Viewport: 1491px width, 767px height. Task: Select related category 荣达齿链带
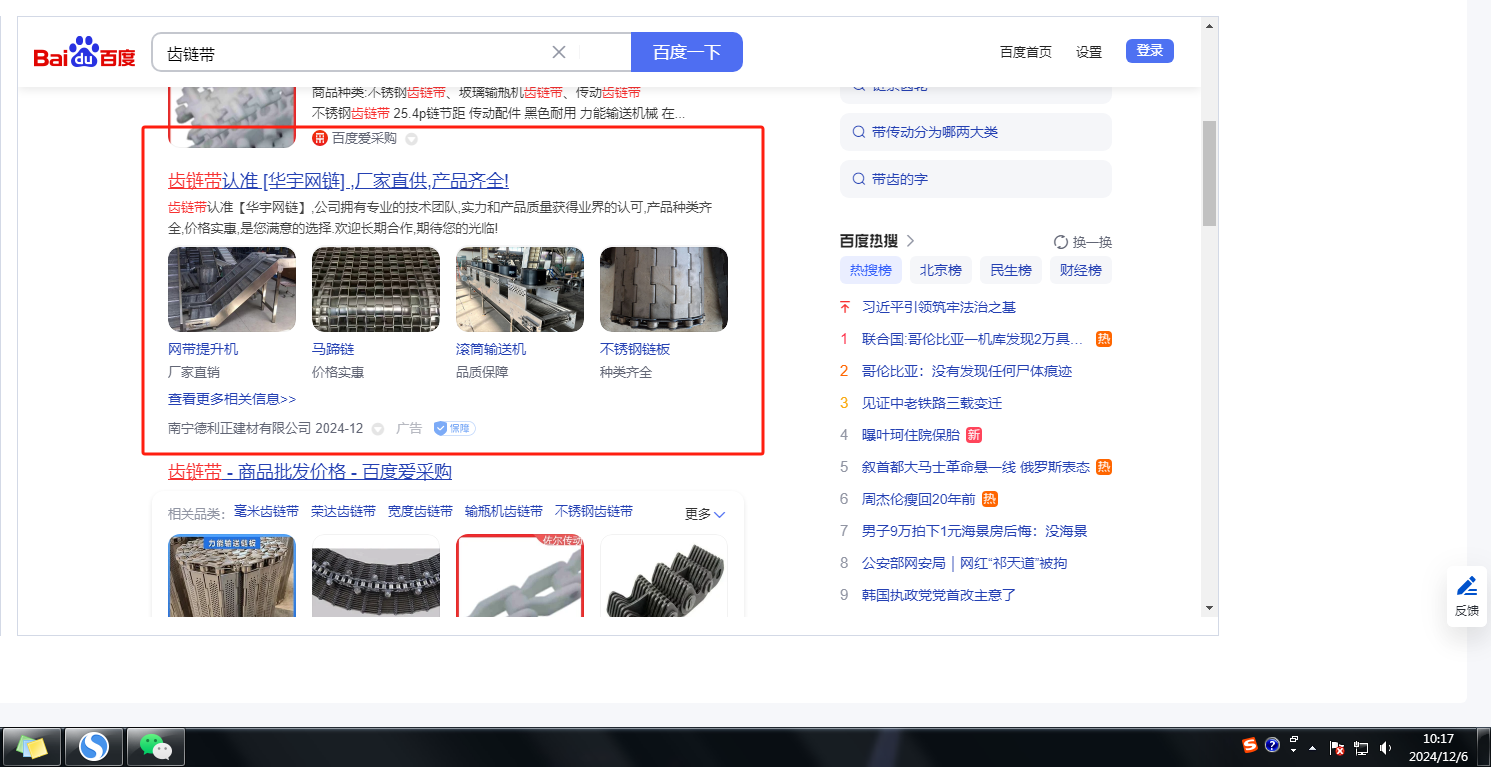click(x=343, y=511)
